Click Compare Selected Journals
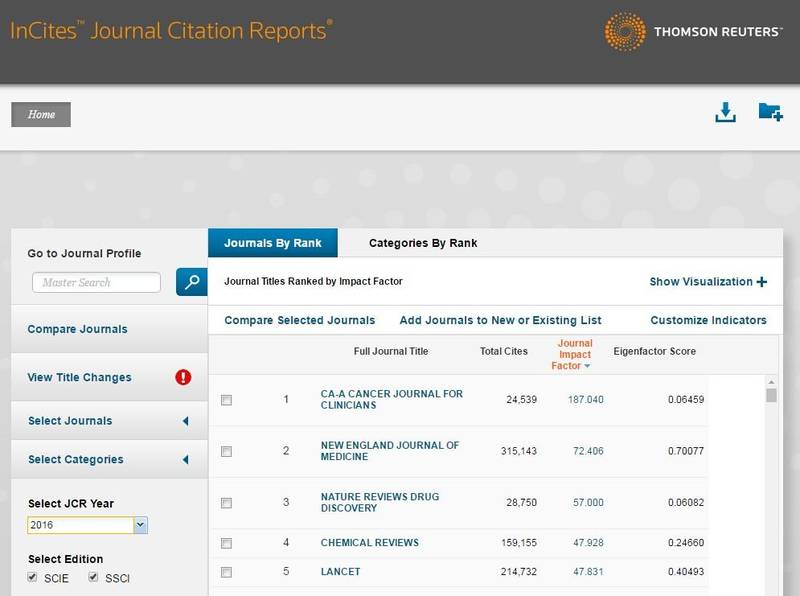Viewport: 800px width, 596px height. [x=299, y=320]
